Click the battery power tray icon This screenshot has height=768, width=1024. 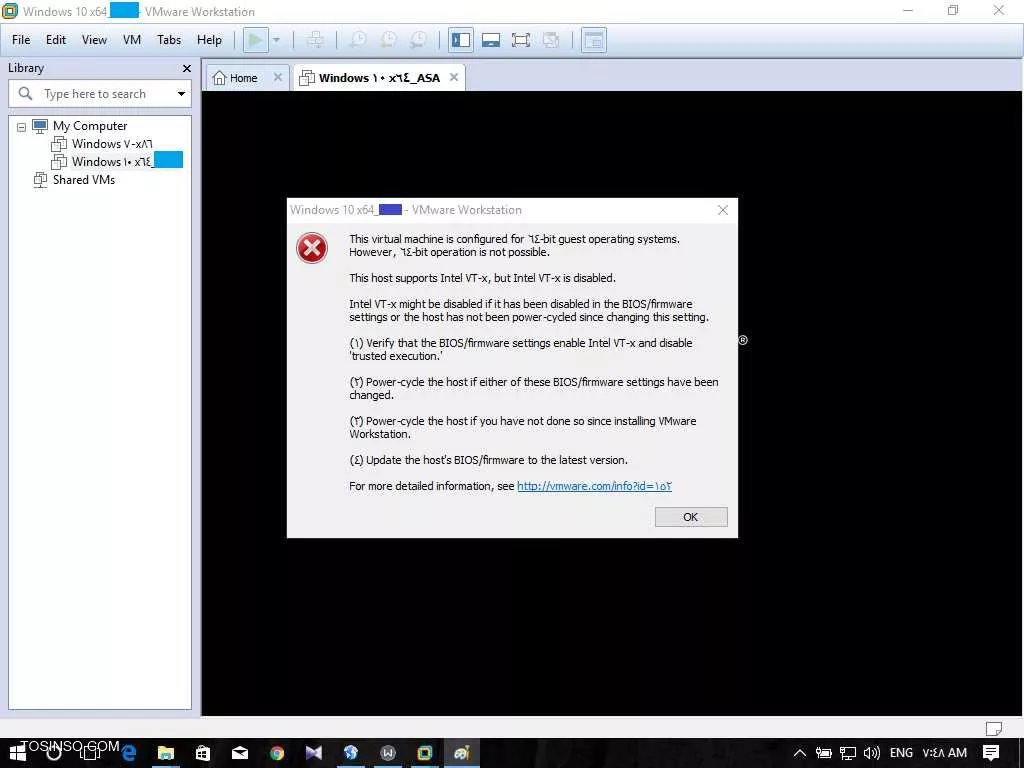point(824,753)
